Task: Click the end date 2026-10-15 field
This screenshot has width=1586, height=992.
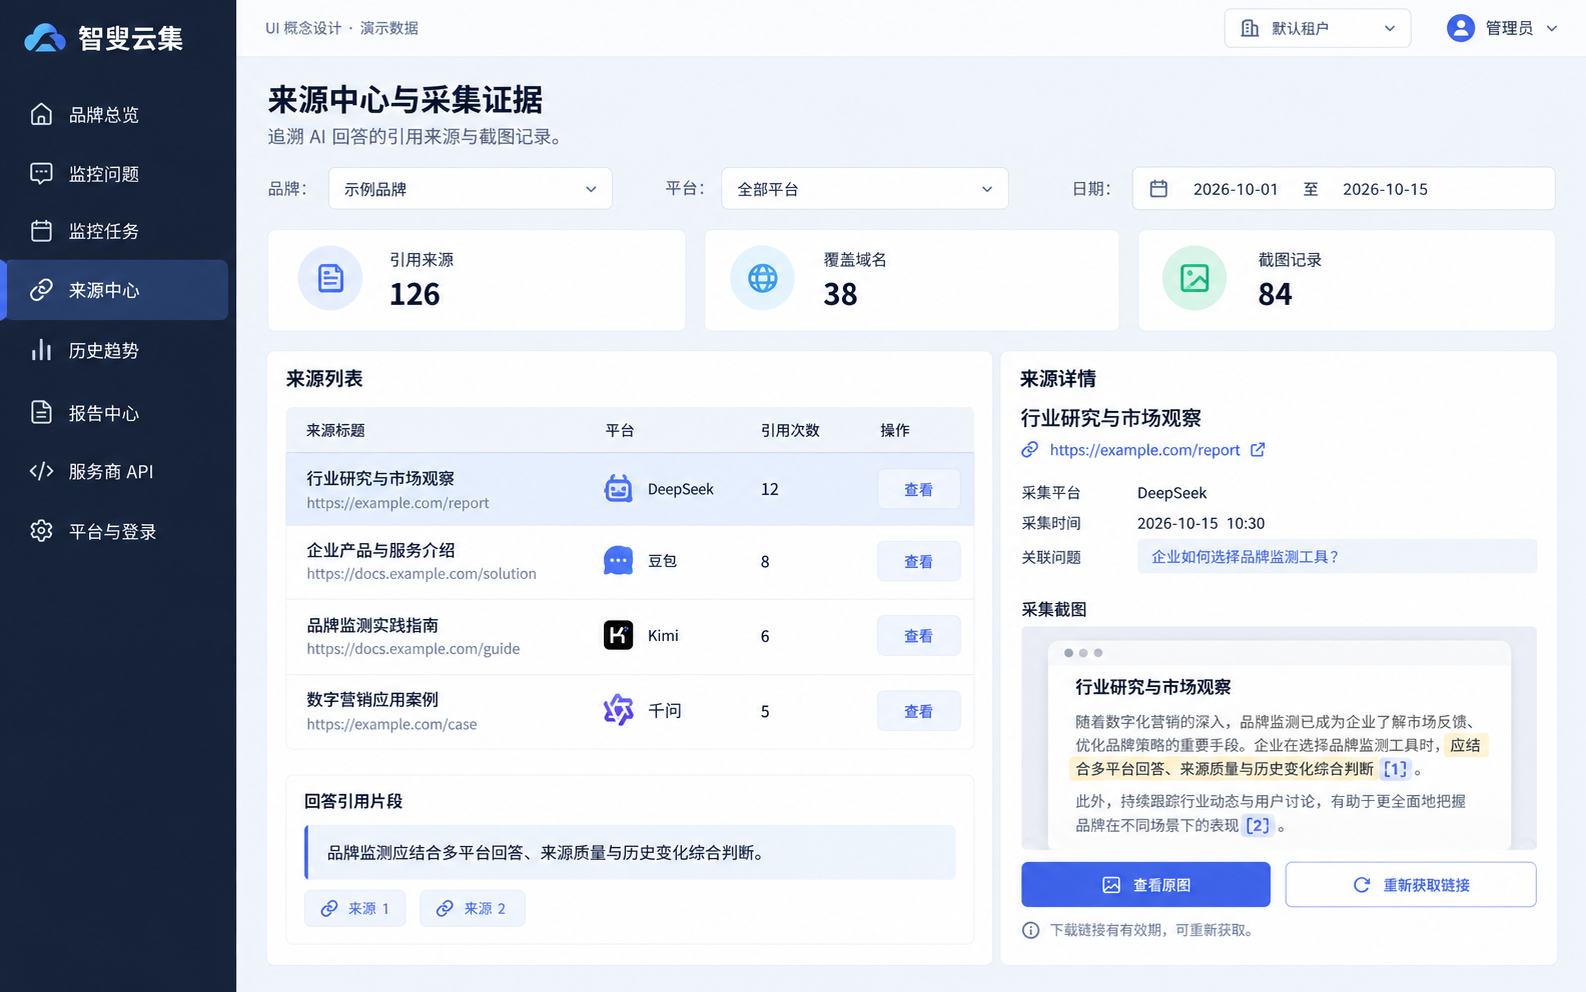Action: (x=1385, y=189)
